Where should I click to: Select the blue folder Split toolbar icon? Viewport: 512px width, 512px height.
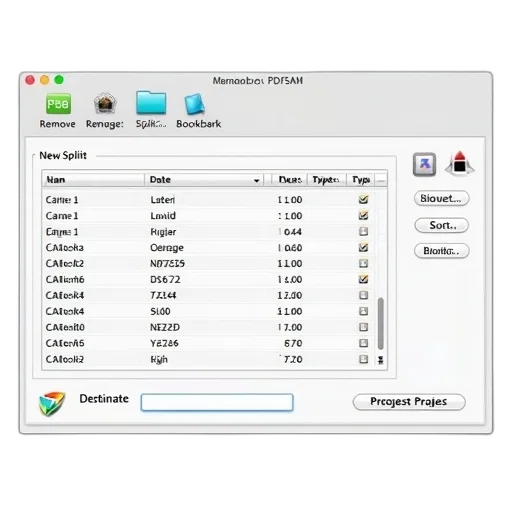point(151,102)
